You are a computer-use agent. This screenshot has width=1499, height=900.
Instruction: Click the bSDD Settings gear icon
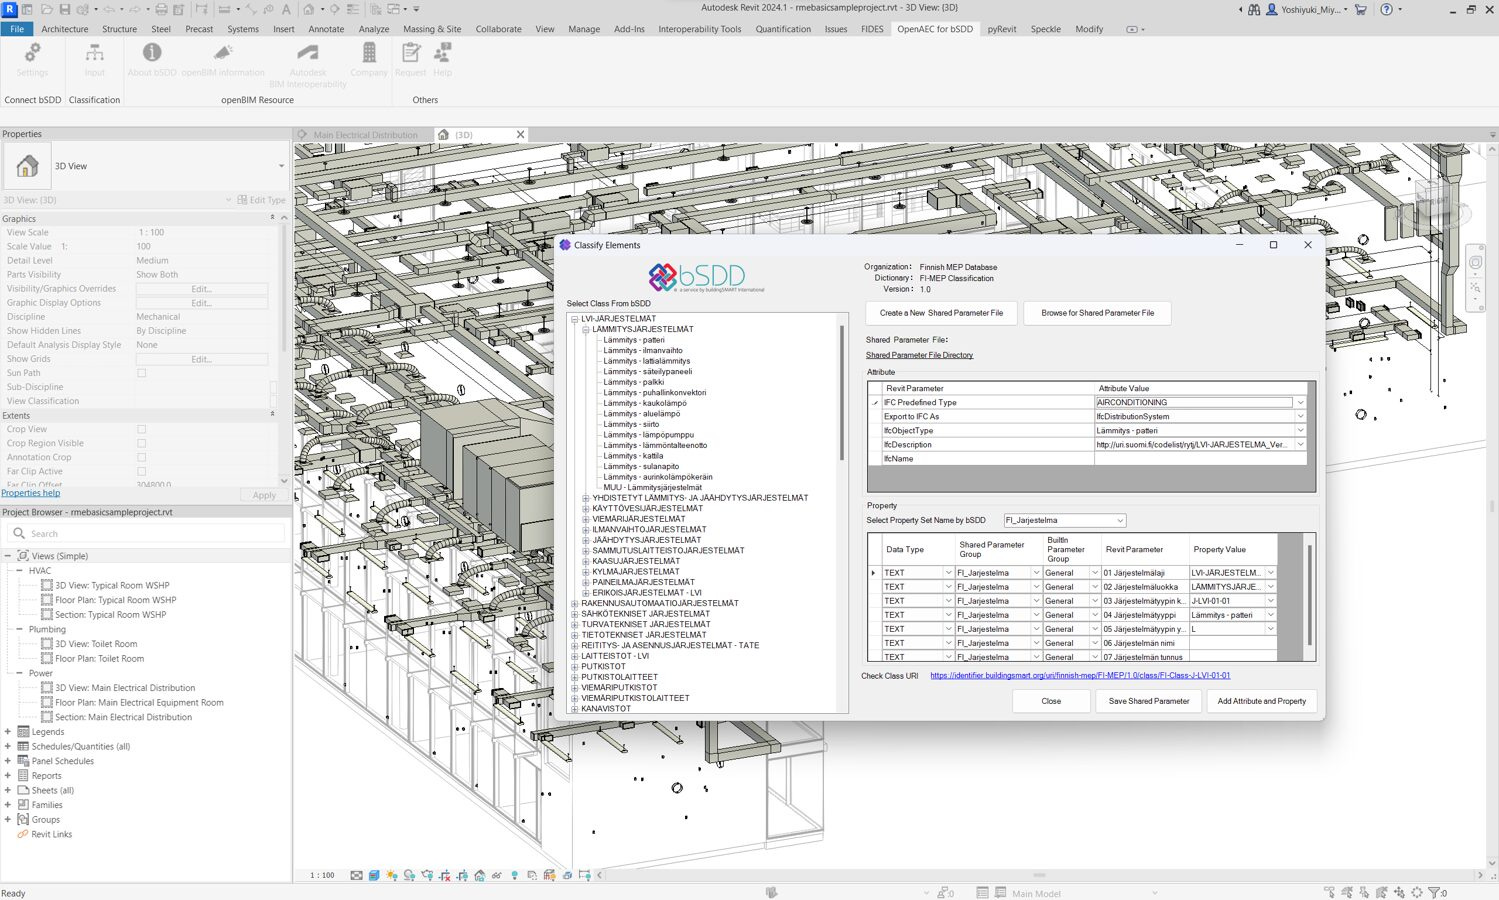point(32,52)
